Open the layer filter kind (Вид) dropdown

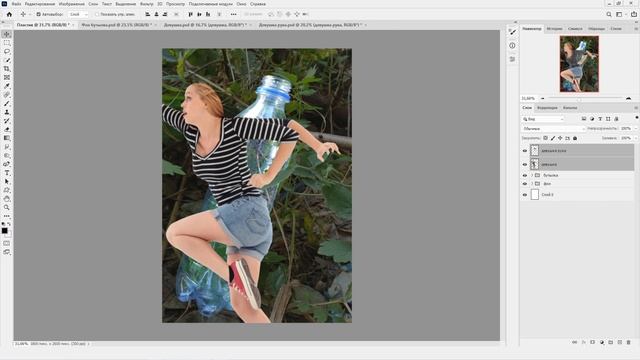coord(543,119)
